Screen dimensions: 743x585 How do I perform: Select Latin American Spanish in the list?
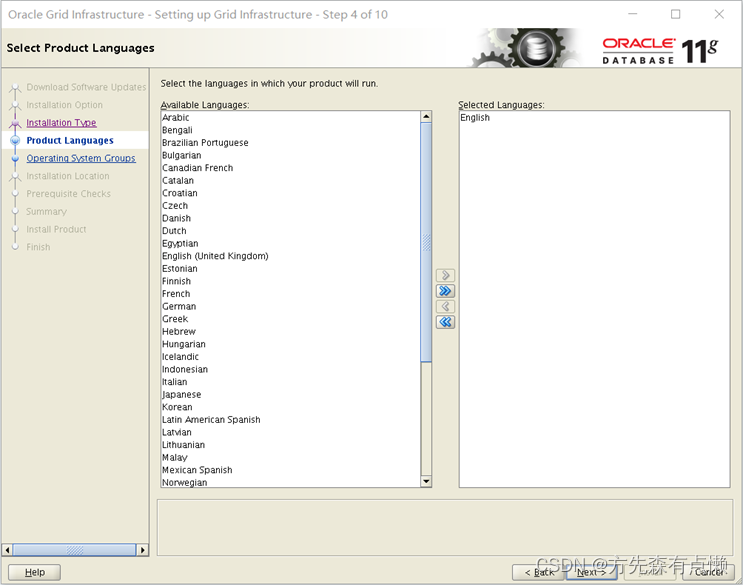290,420
